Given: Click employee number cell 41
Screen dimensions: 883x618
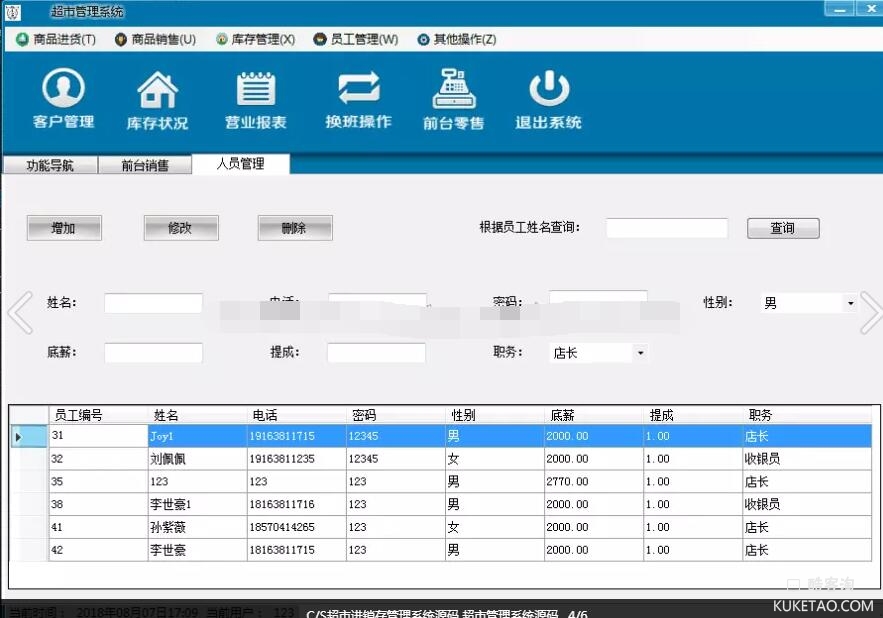Looking at the screenshot, I should 98,527.
